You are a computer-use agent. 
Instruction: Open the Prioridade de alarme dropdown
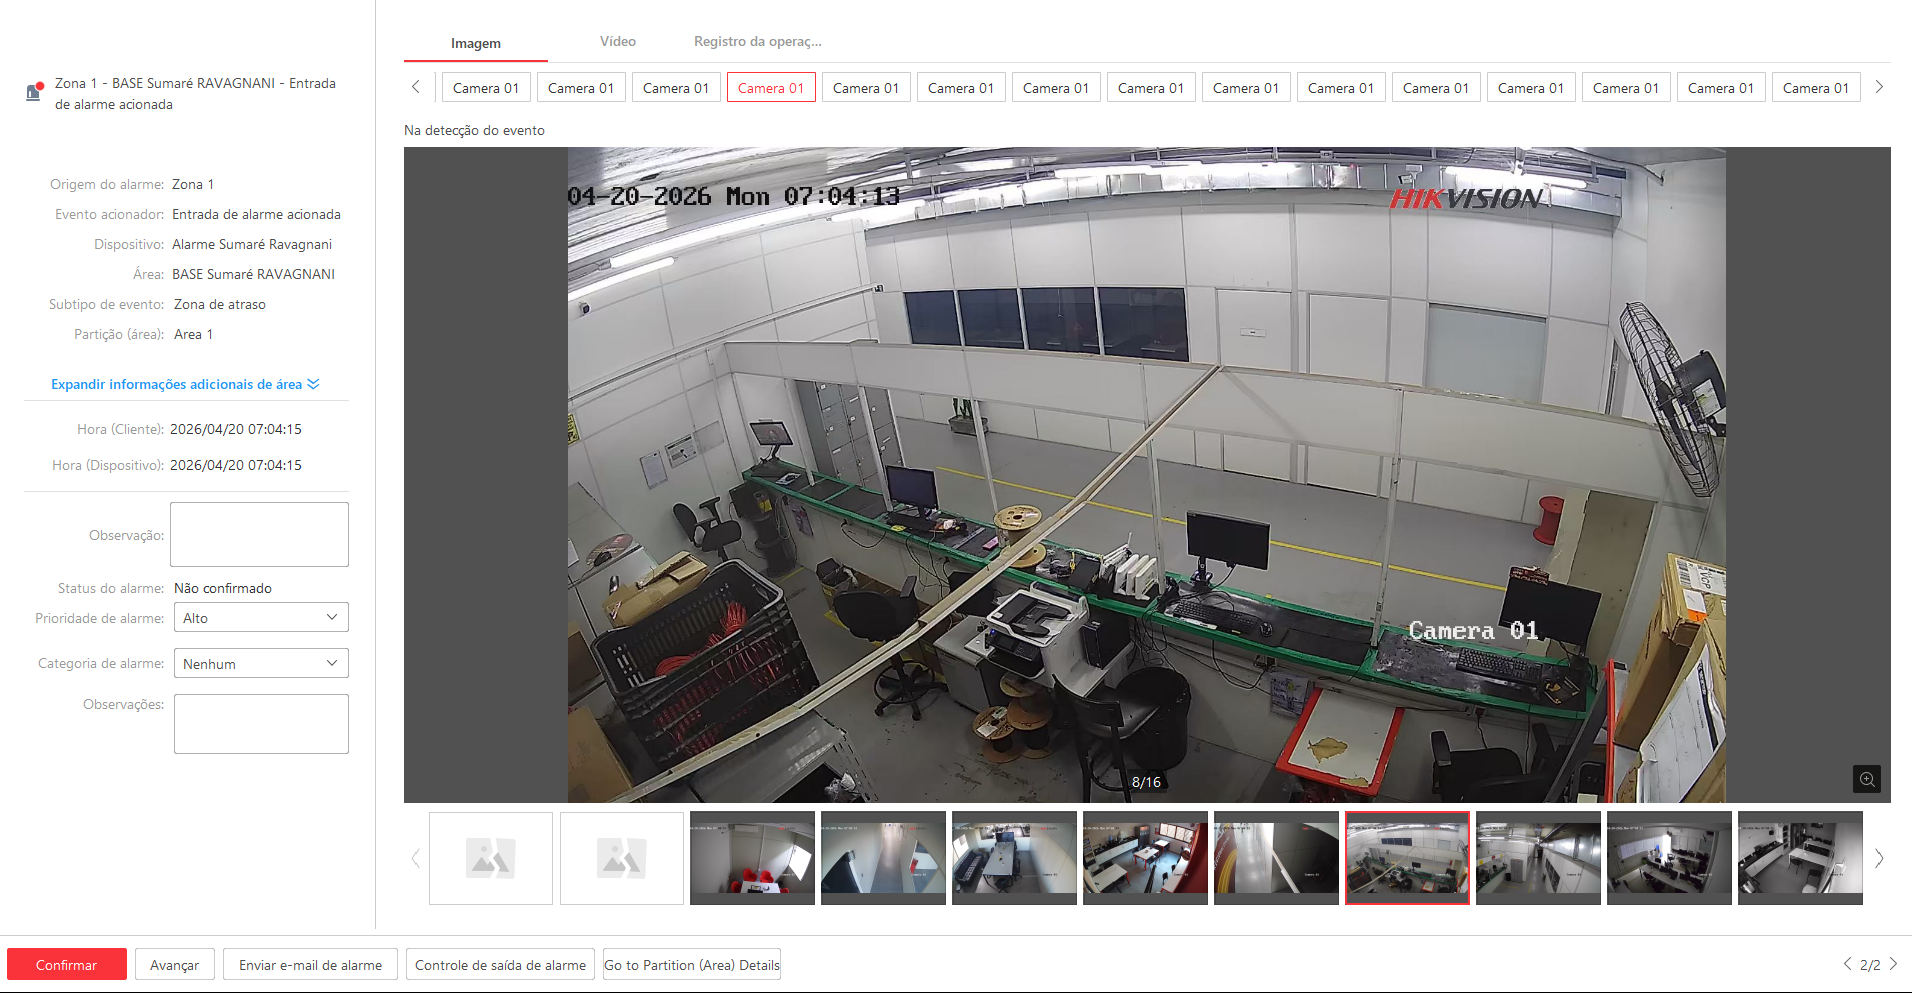pos(261,618)
